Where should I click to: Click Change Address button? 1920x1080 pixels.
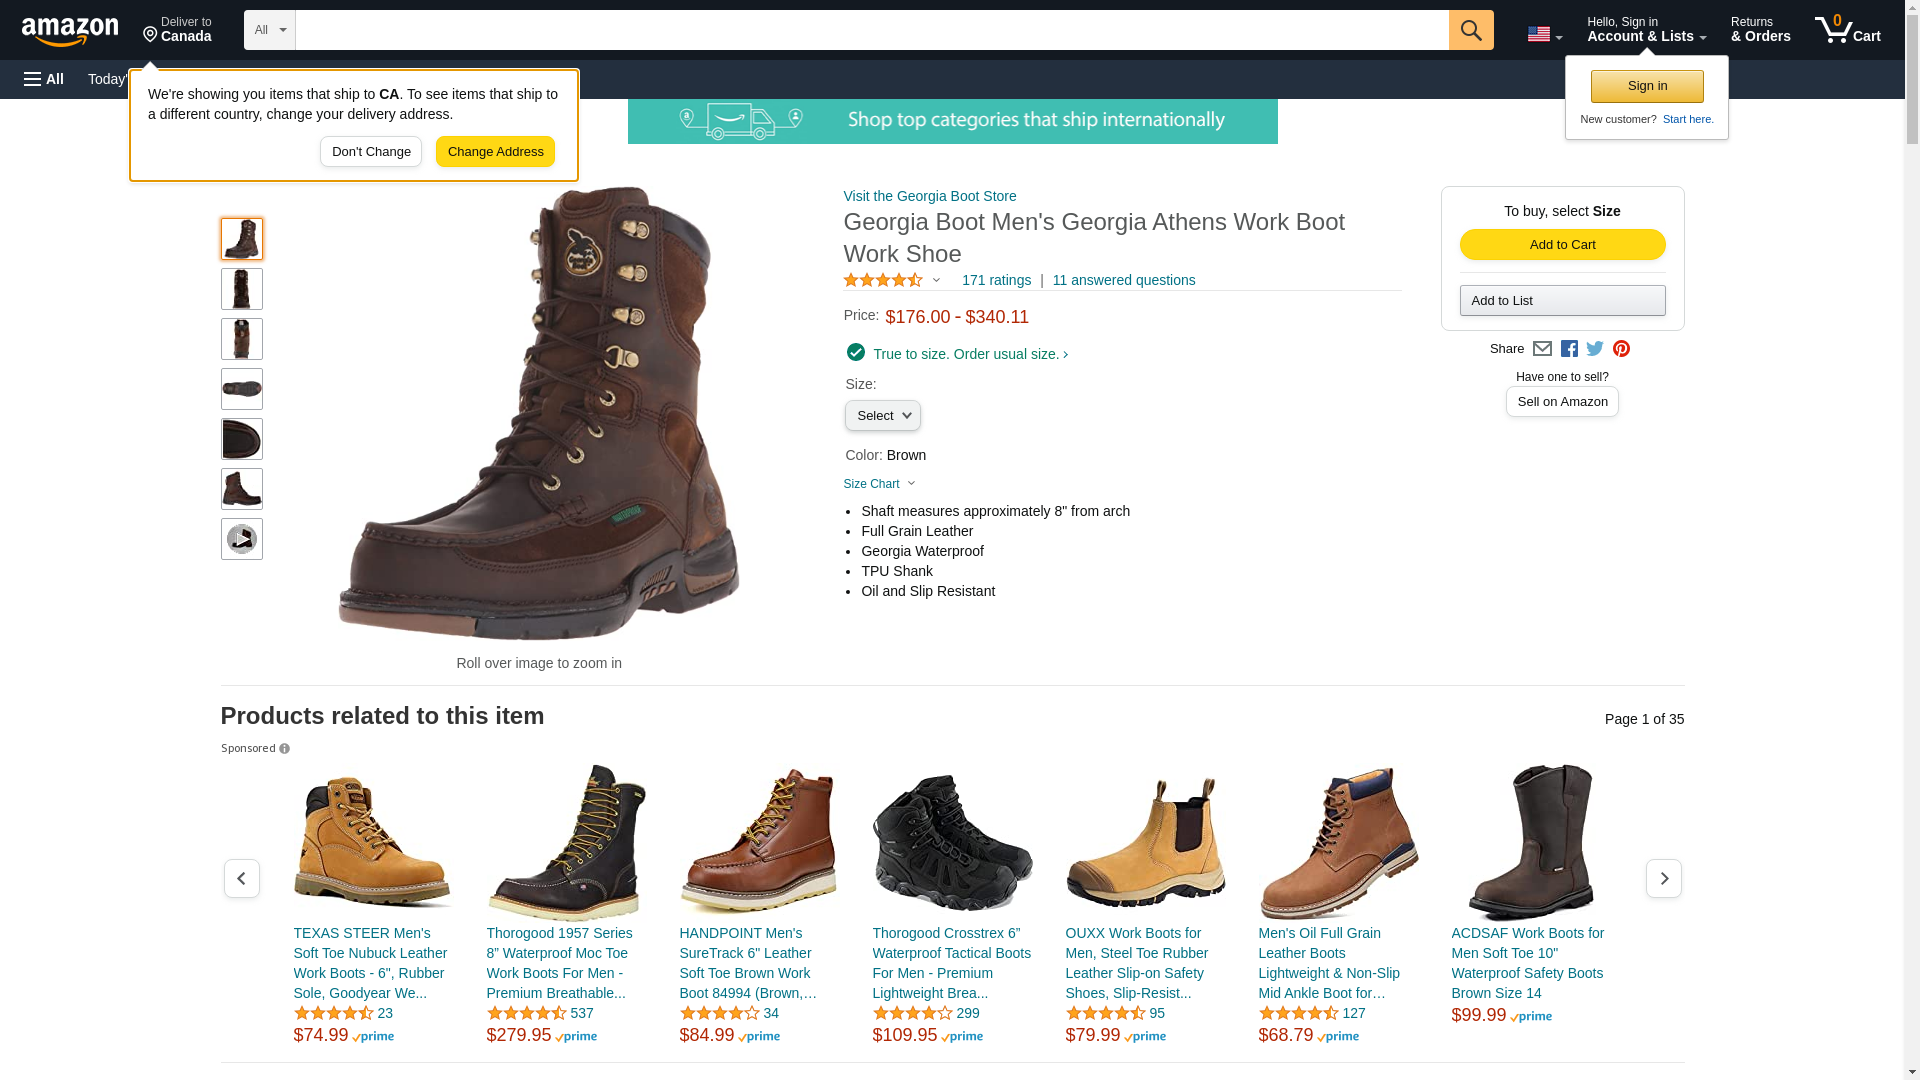pyautogui.click(x=495, y=152)
